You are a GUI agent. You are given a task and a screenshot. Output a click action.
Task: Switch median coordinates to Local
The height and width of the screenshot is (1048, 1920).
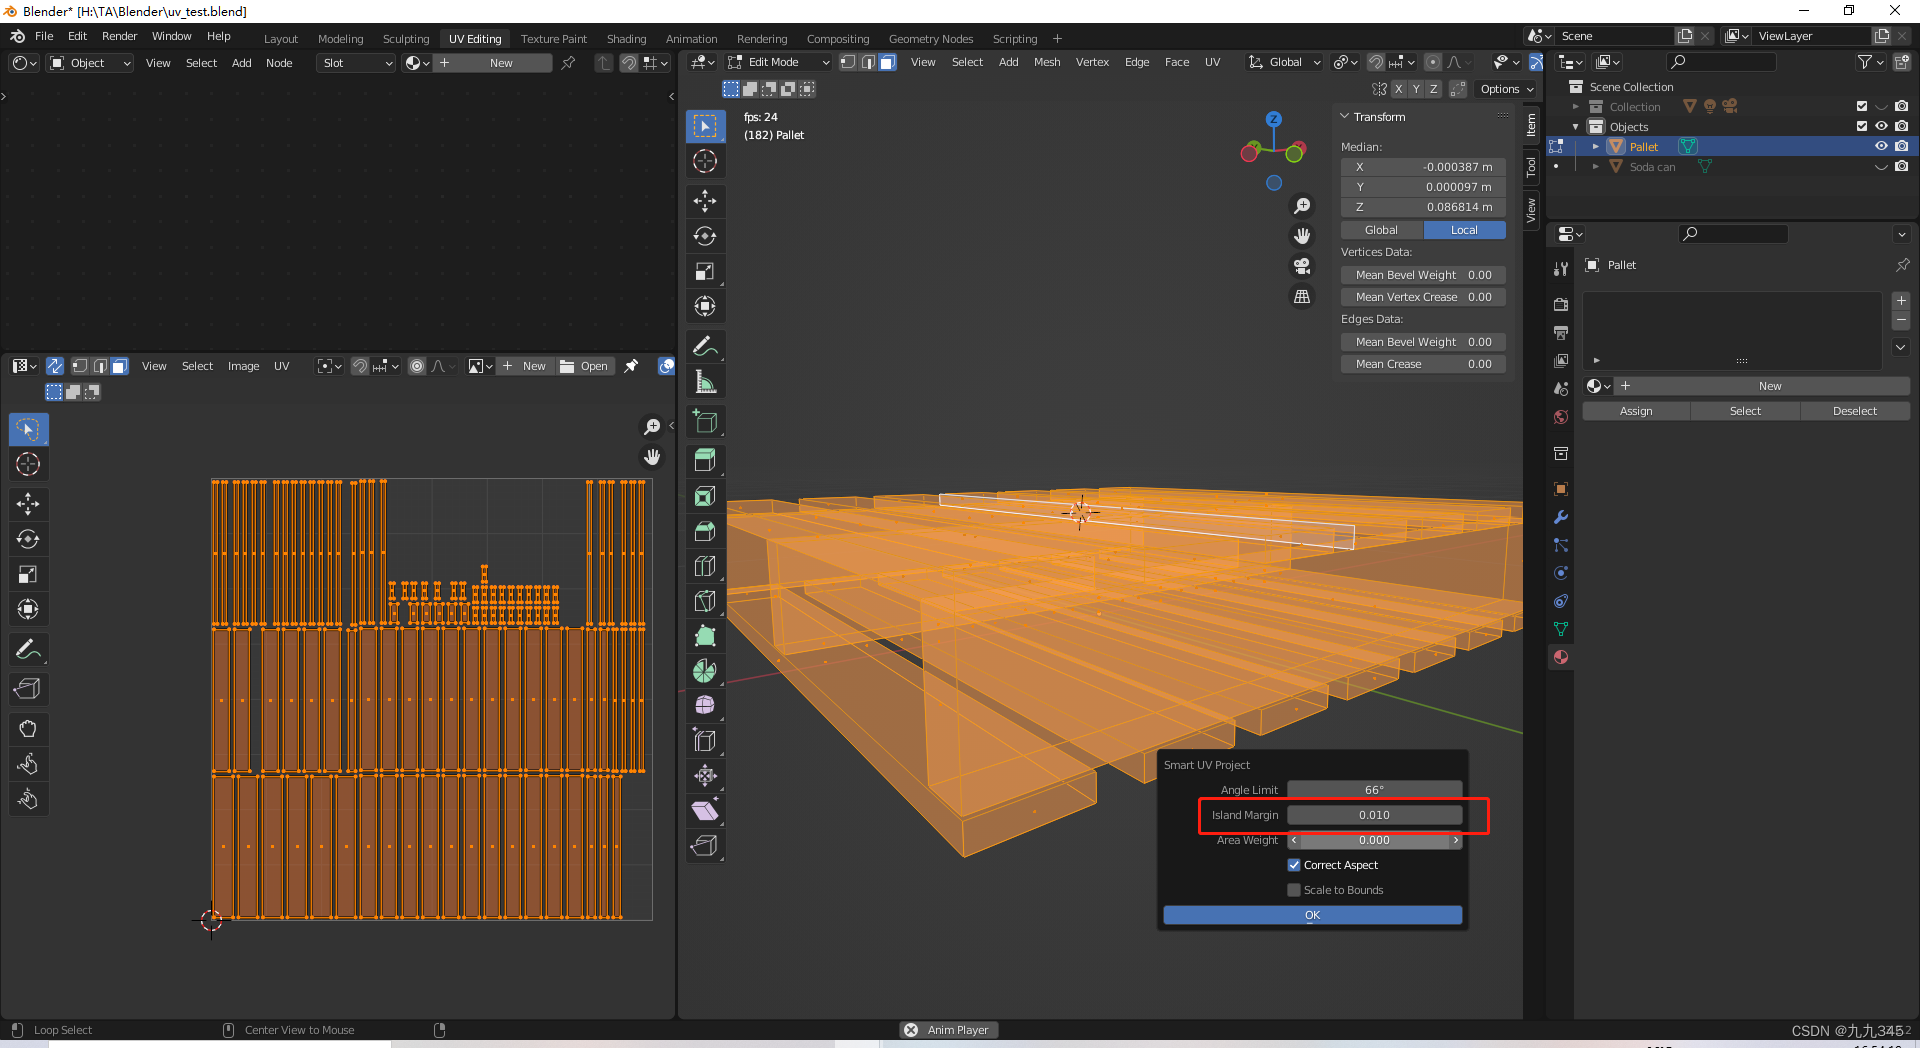pyautogui.click(x=1464, y=230)
